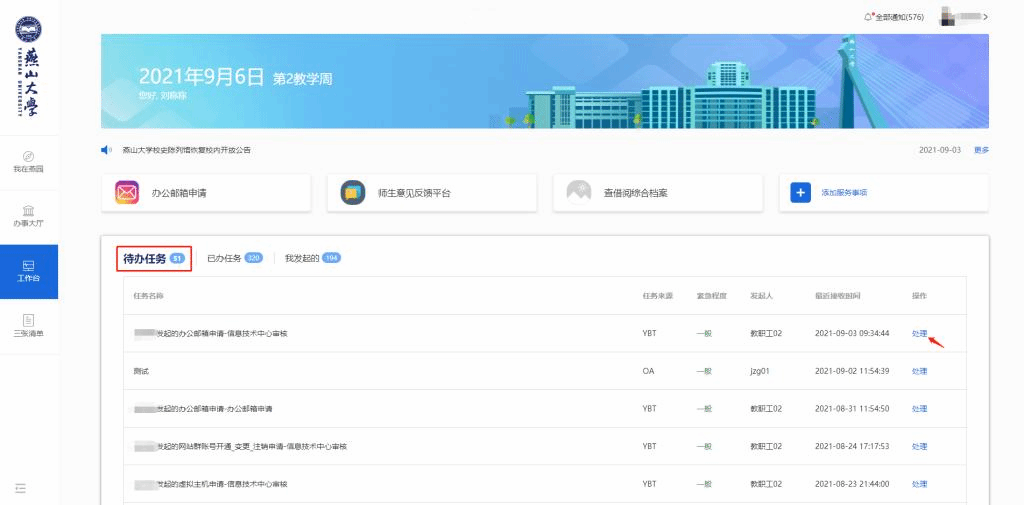Switch to 已办任务 tab
1024x505 pixels.
tap(224, 258)
